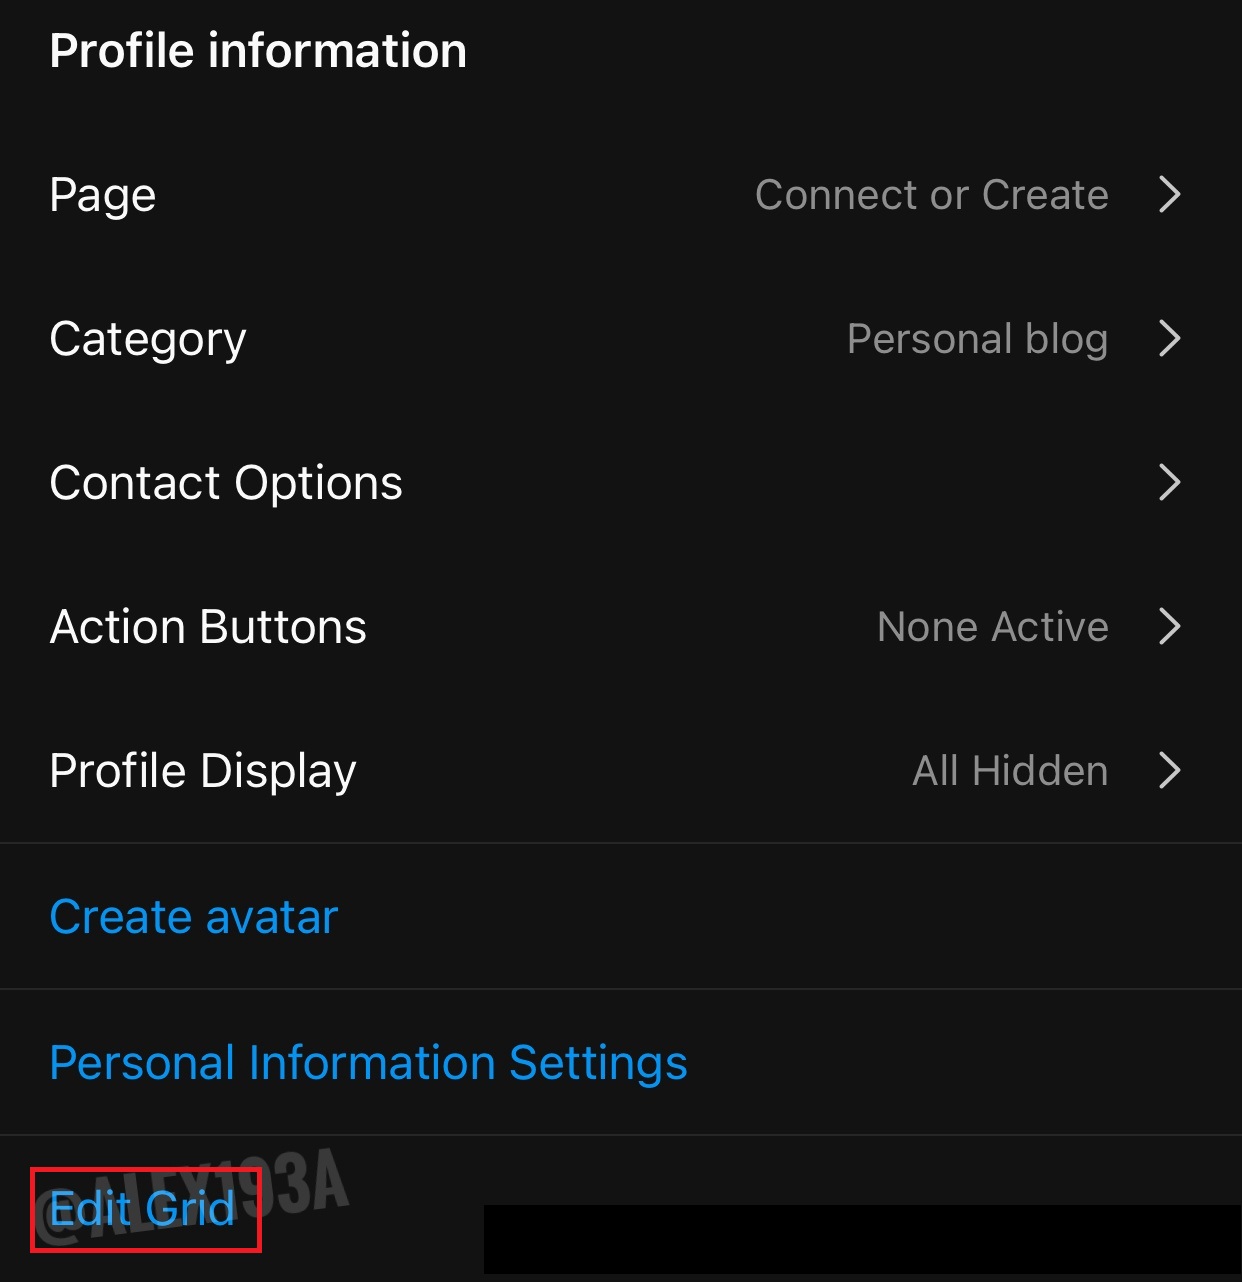This screenshot has width=1242, height=1282.
Task: Click the All Hidden value text
Action: (x=1010, y=771)
